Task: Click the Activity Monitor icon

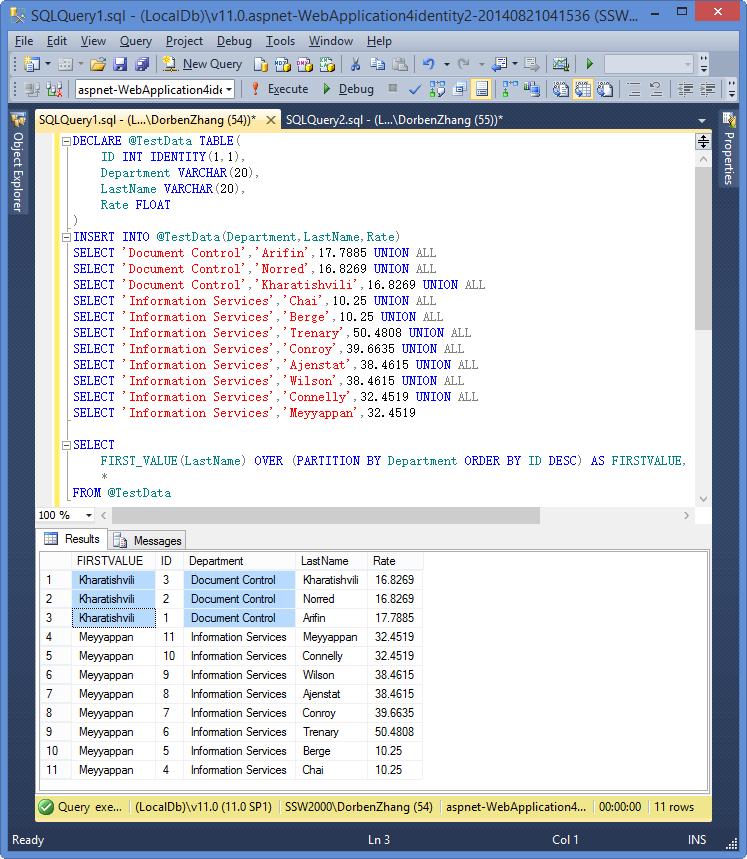Action: click(561, 64)
